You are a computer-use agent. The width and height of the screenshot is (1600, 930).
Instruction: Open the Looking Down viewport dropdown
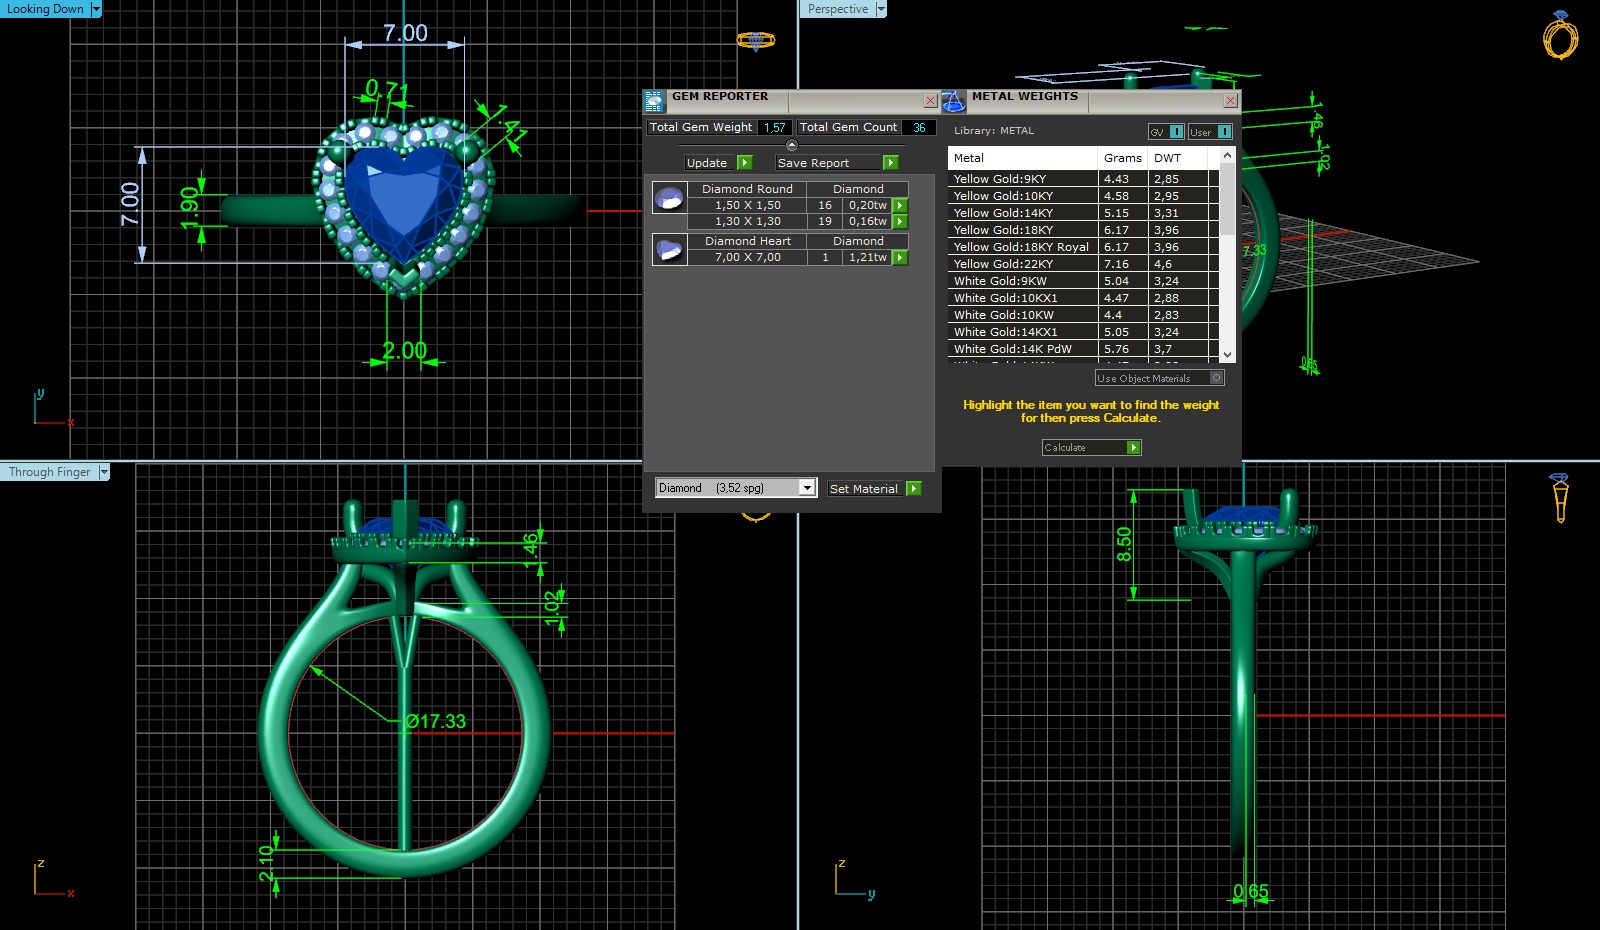(x=96, y=9)
